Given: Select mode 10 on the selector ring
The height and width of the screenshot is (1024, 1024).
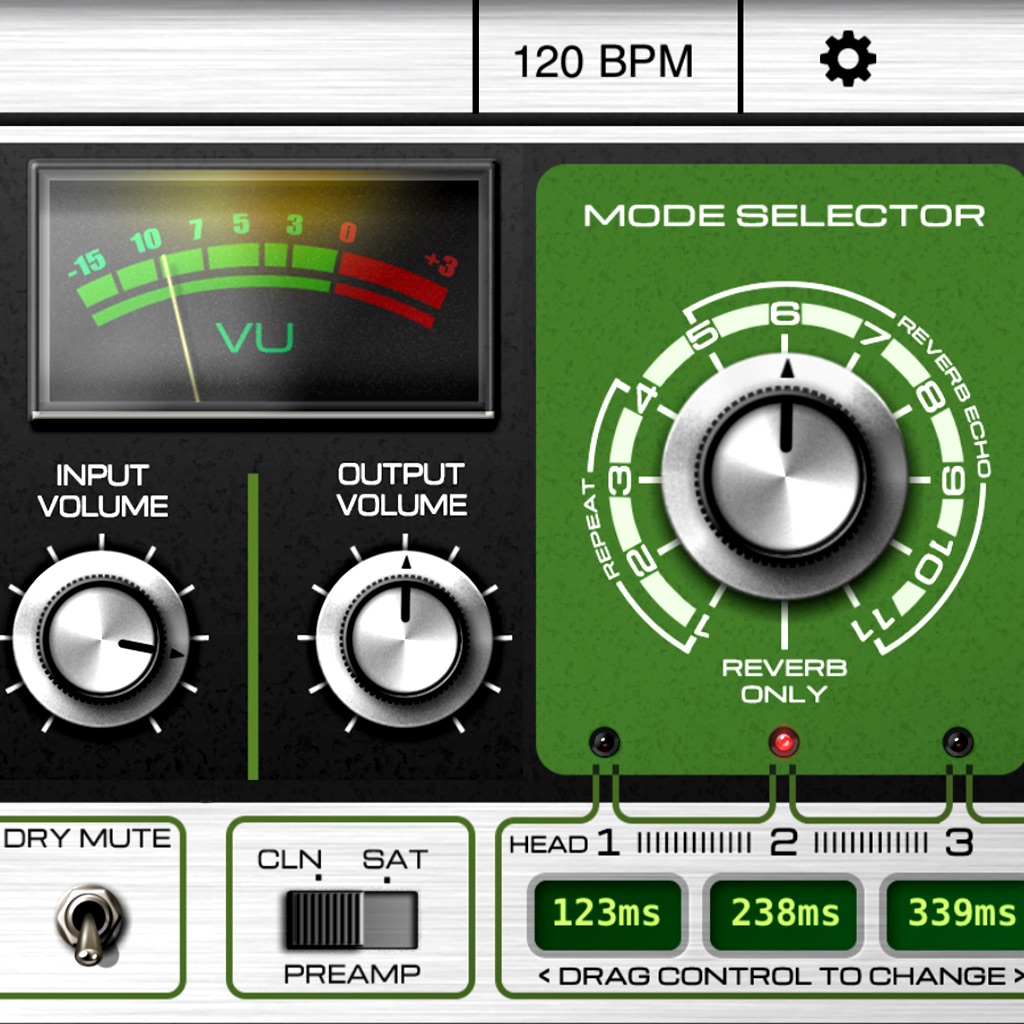Looking at the screenshot, I should pos(933,560).
